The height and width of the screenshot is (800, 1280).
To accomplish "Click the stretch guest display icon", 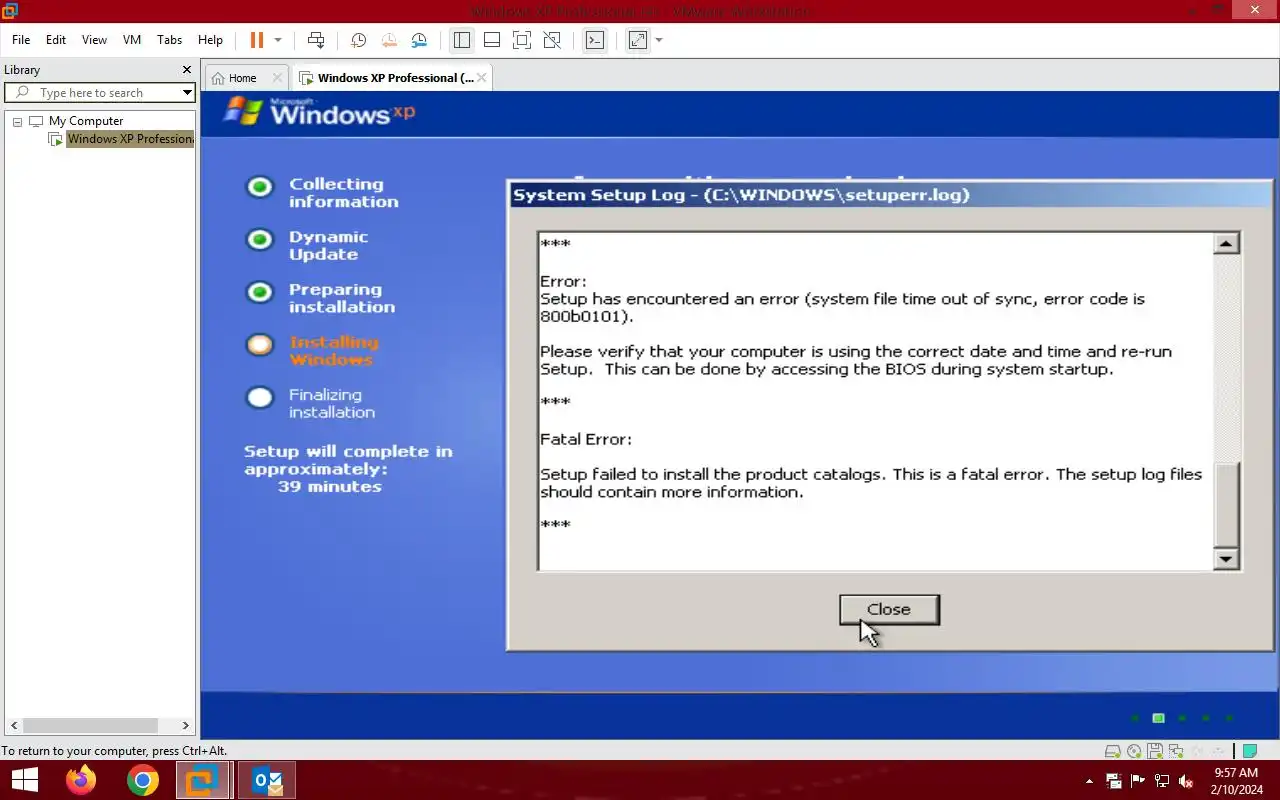I will point(638,40).
